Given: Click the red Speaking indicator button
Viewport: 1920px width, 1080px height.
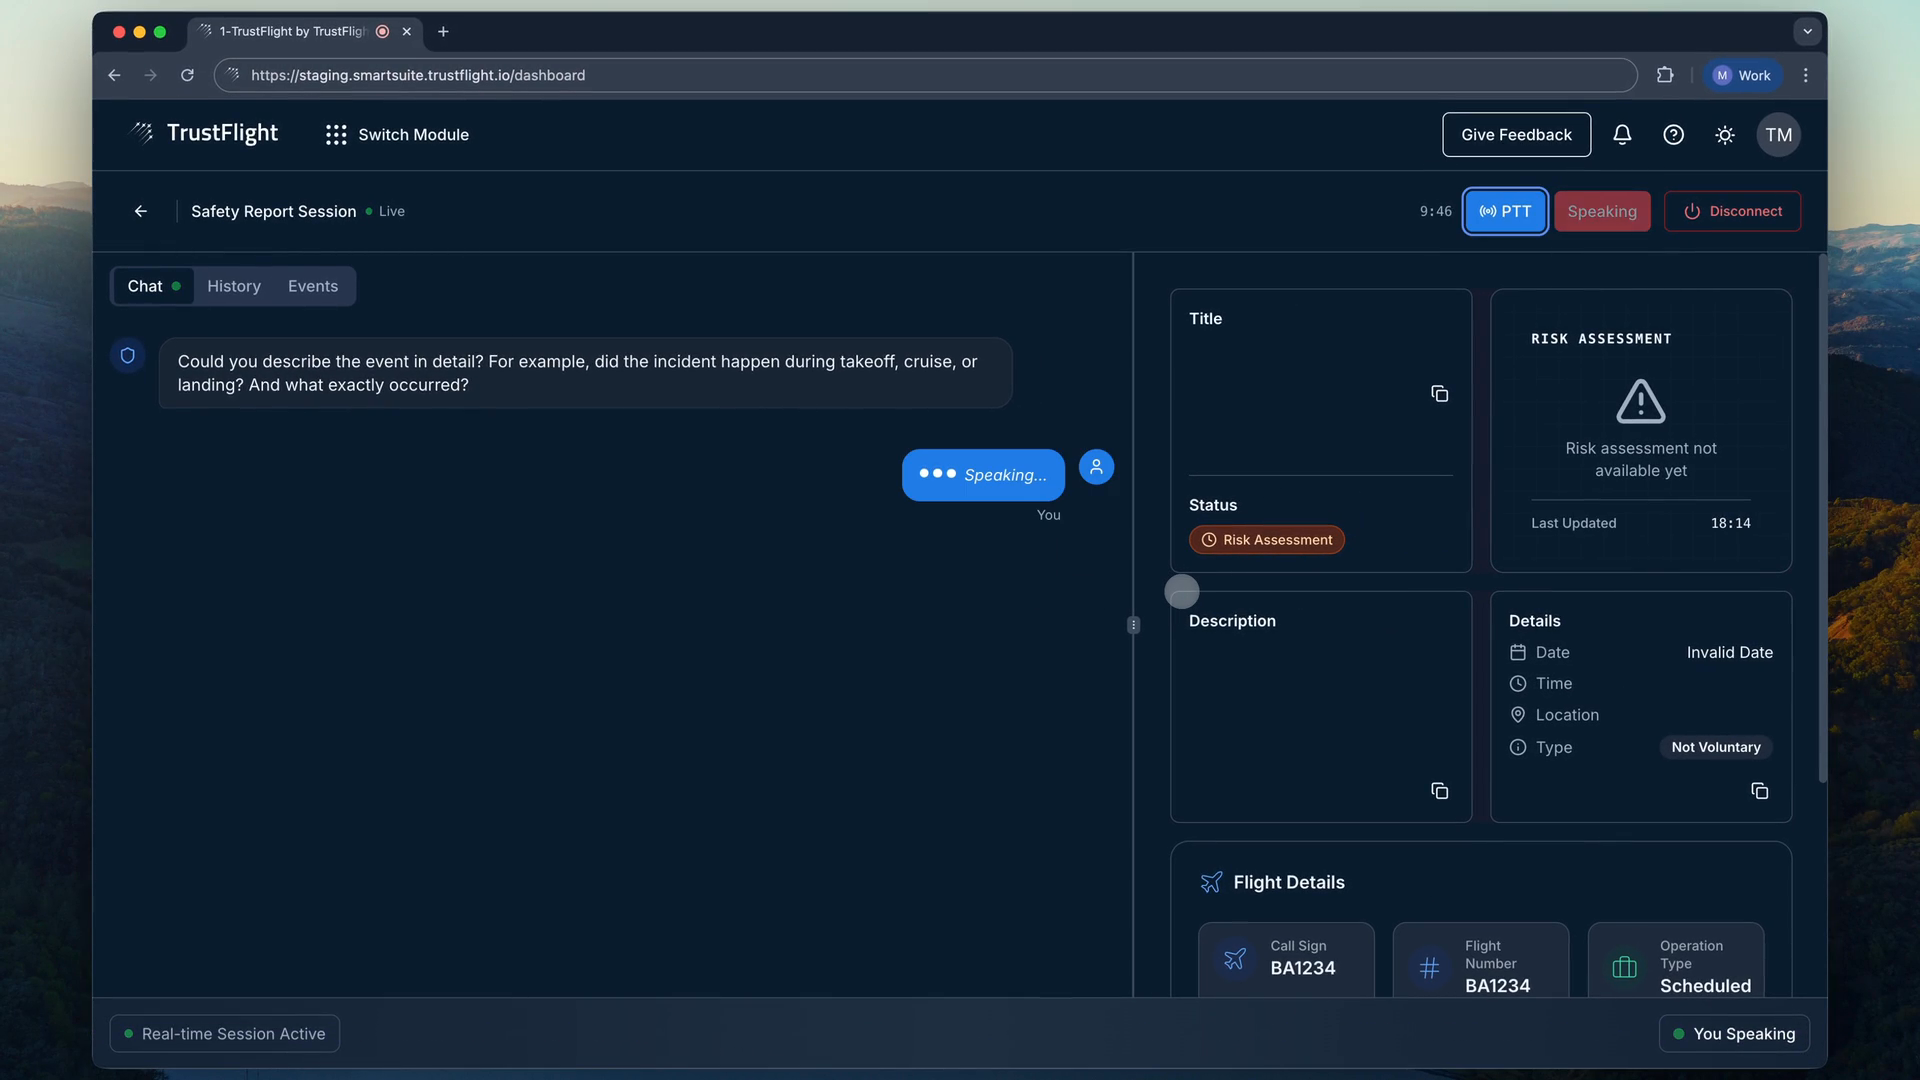Looking at the screenshot, I should [1601, 211].
